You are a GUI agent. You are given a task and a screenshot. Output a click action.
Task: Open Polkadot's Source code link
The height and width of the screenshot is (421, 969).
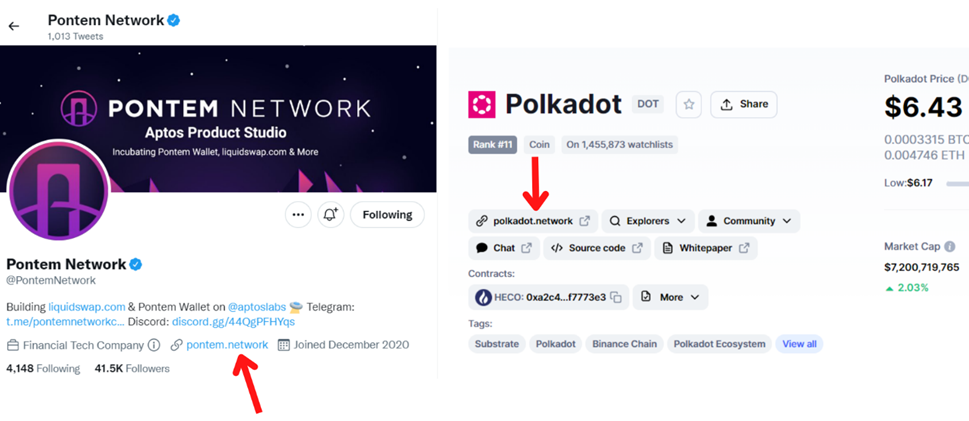point(596,248)
